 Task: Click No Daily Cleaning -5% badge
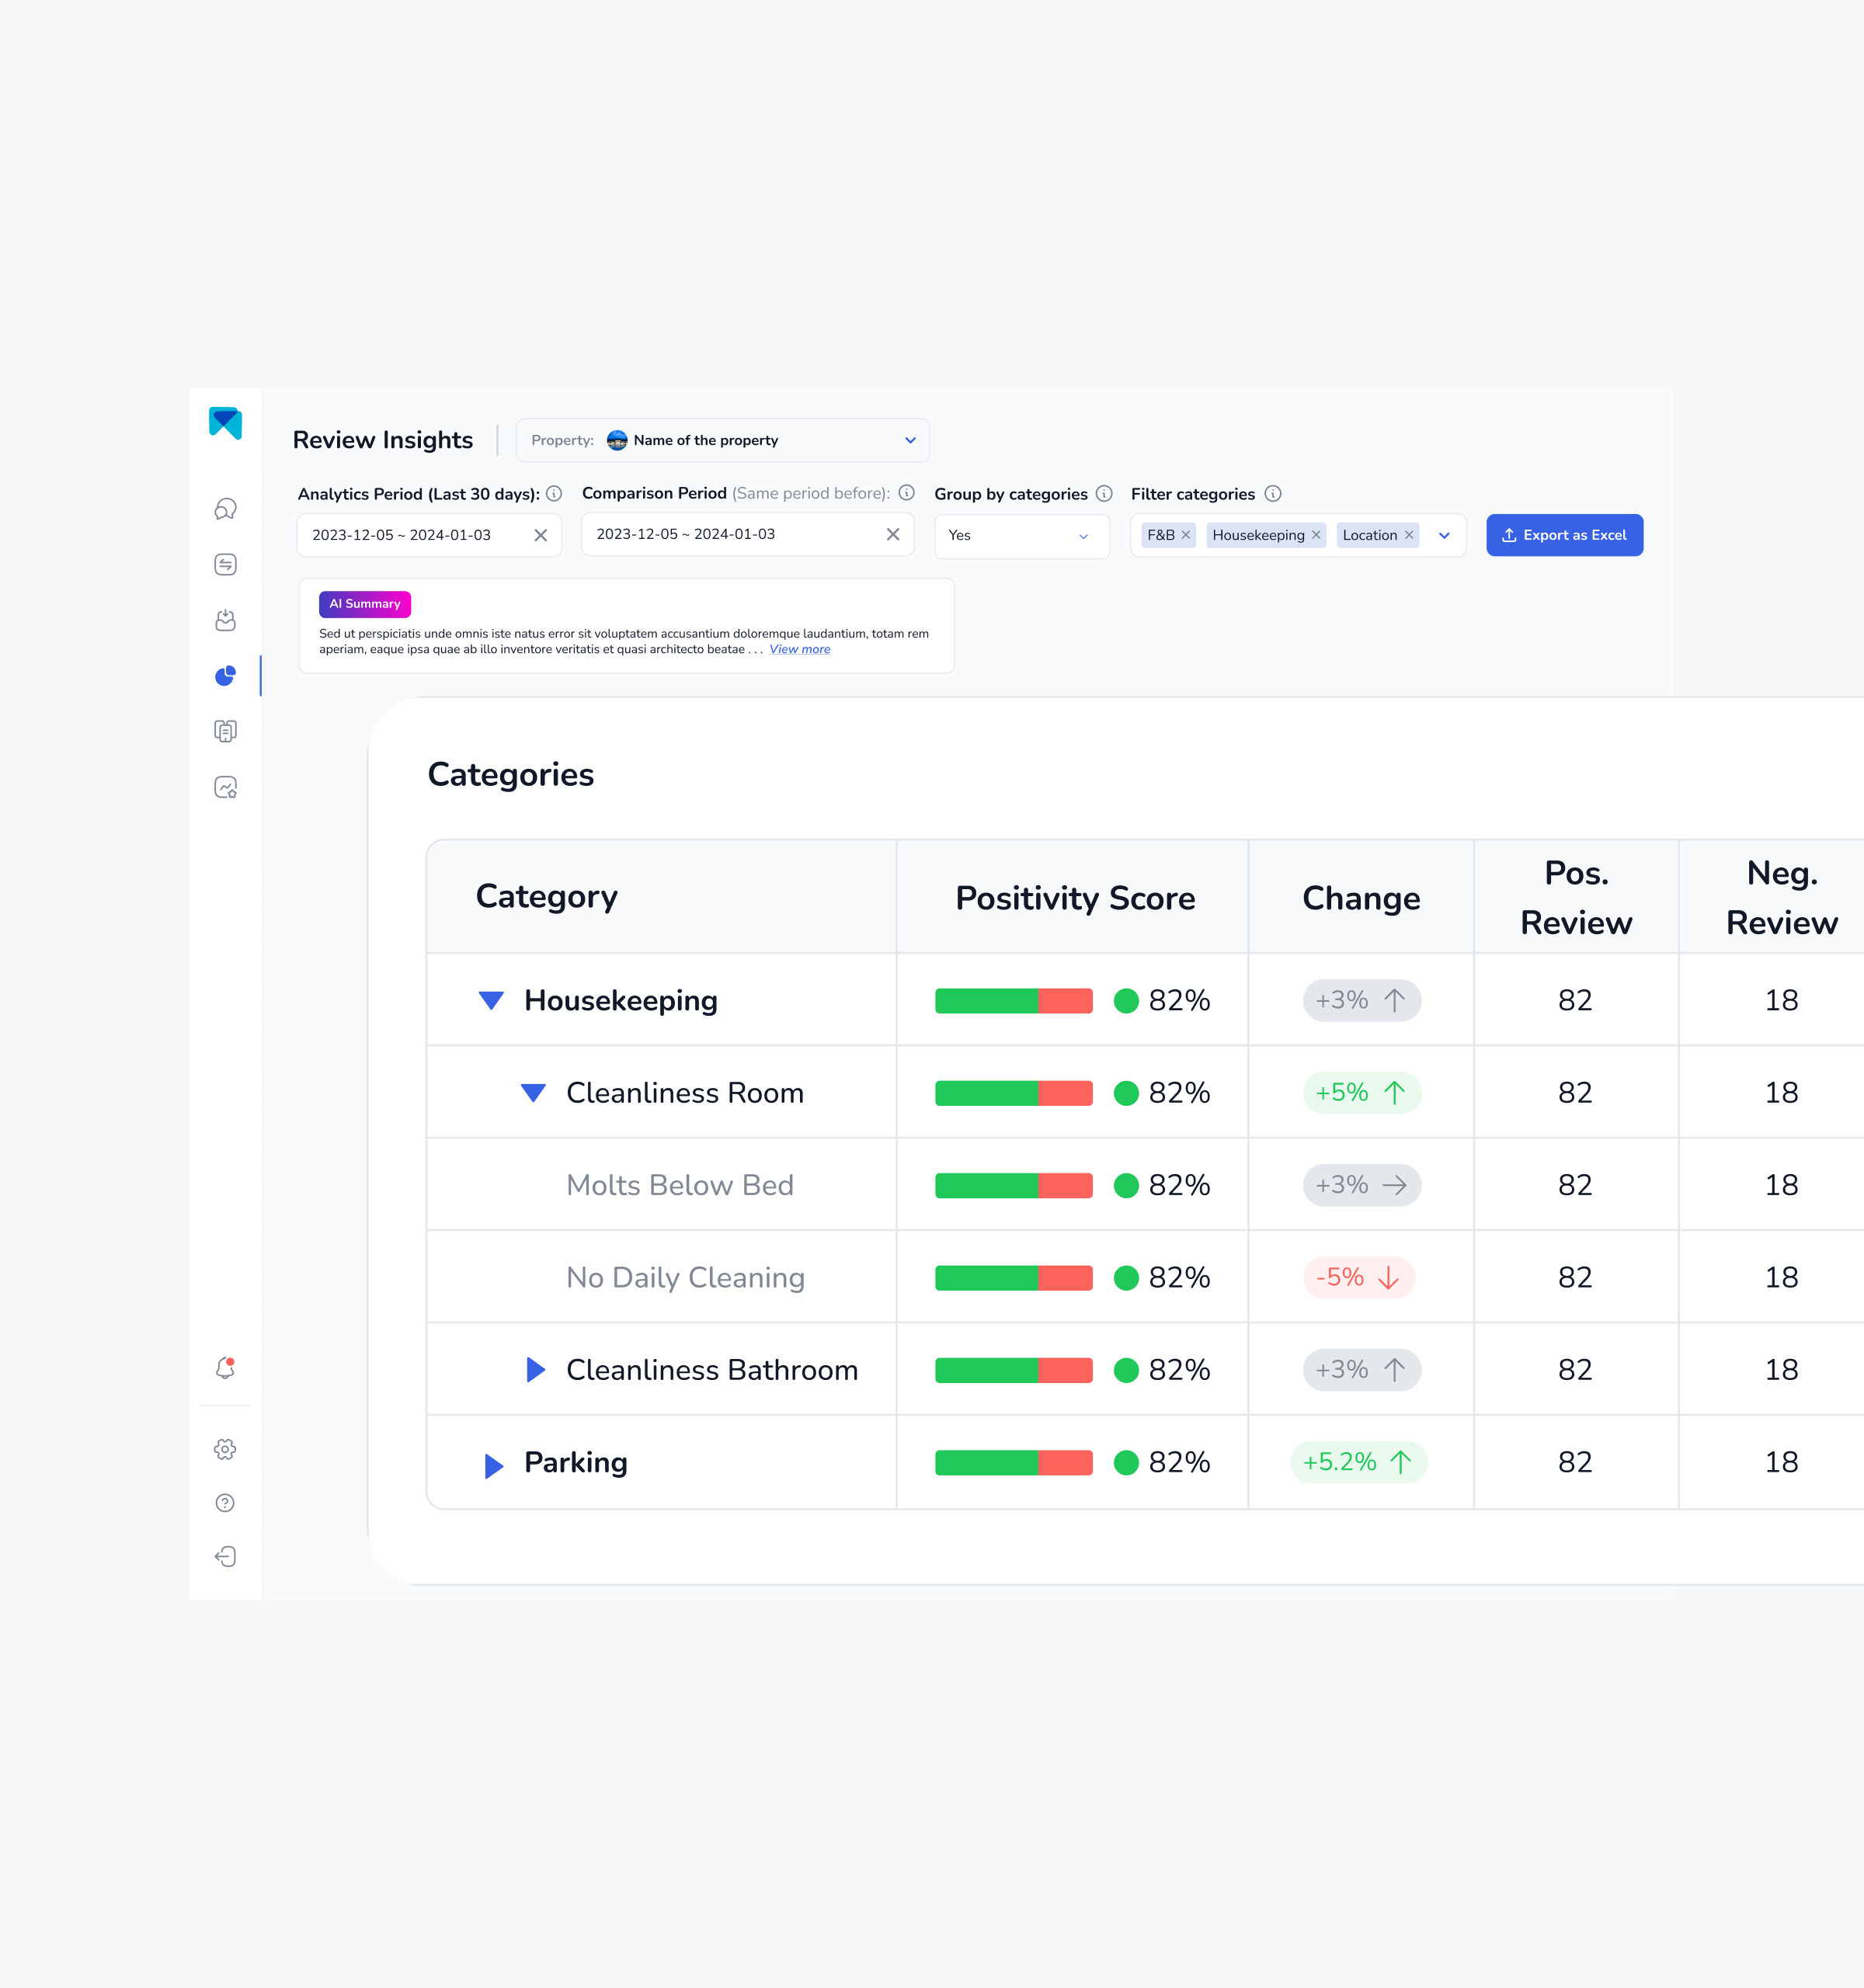1358,1277
